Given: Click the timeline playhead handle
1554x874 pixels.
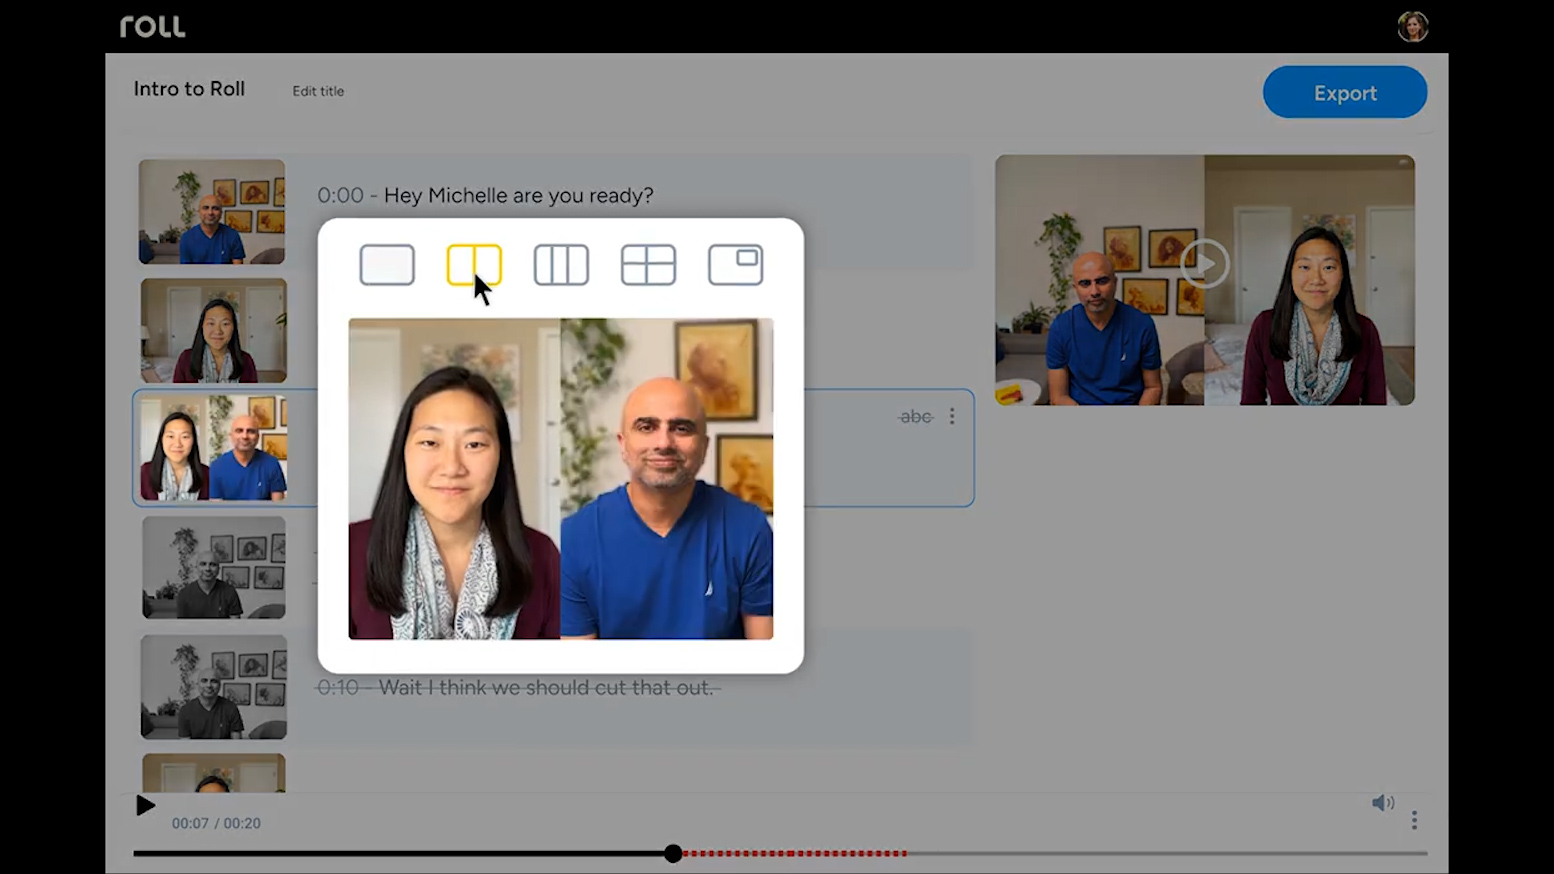Looking at the screenshot, I should [673, 853].
